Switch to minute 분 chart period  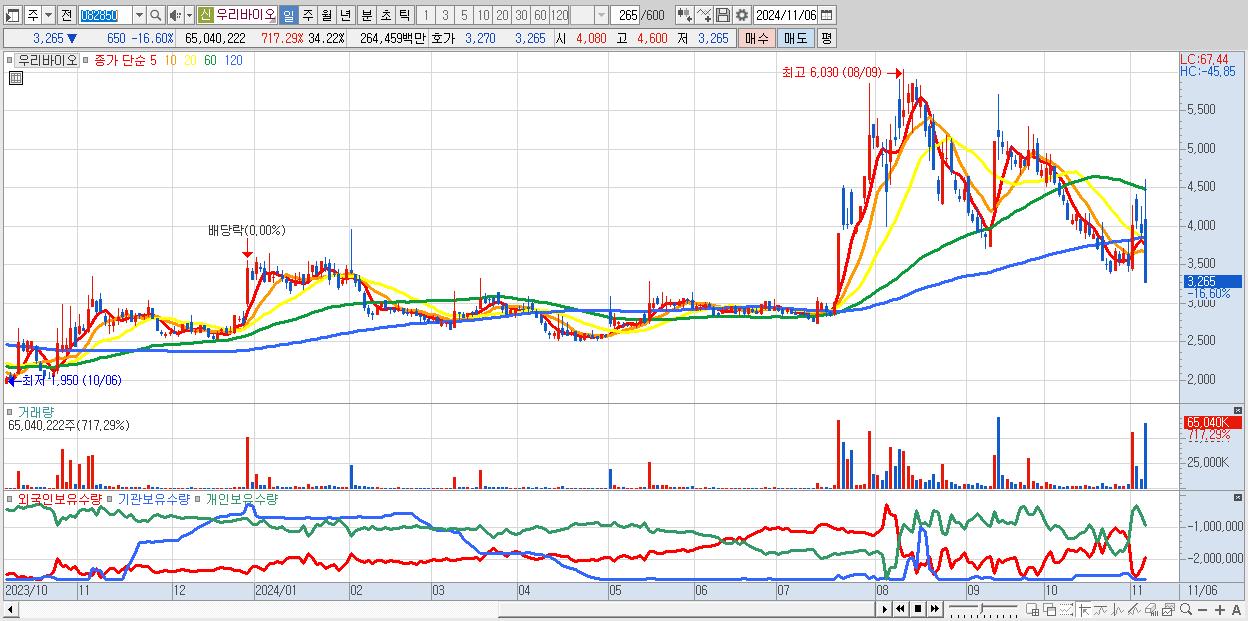pyautogui.click(x=367, y=16)
